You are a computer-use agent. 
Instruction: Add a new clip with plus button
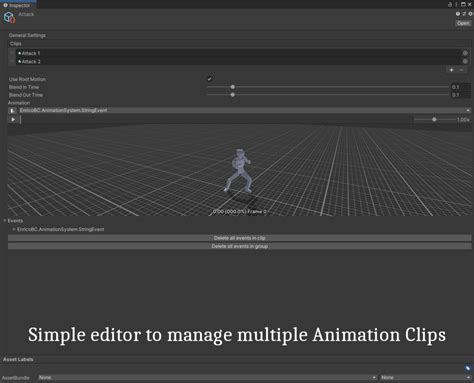[451, 70]
